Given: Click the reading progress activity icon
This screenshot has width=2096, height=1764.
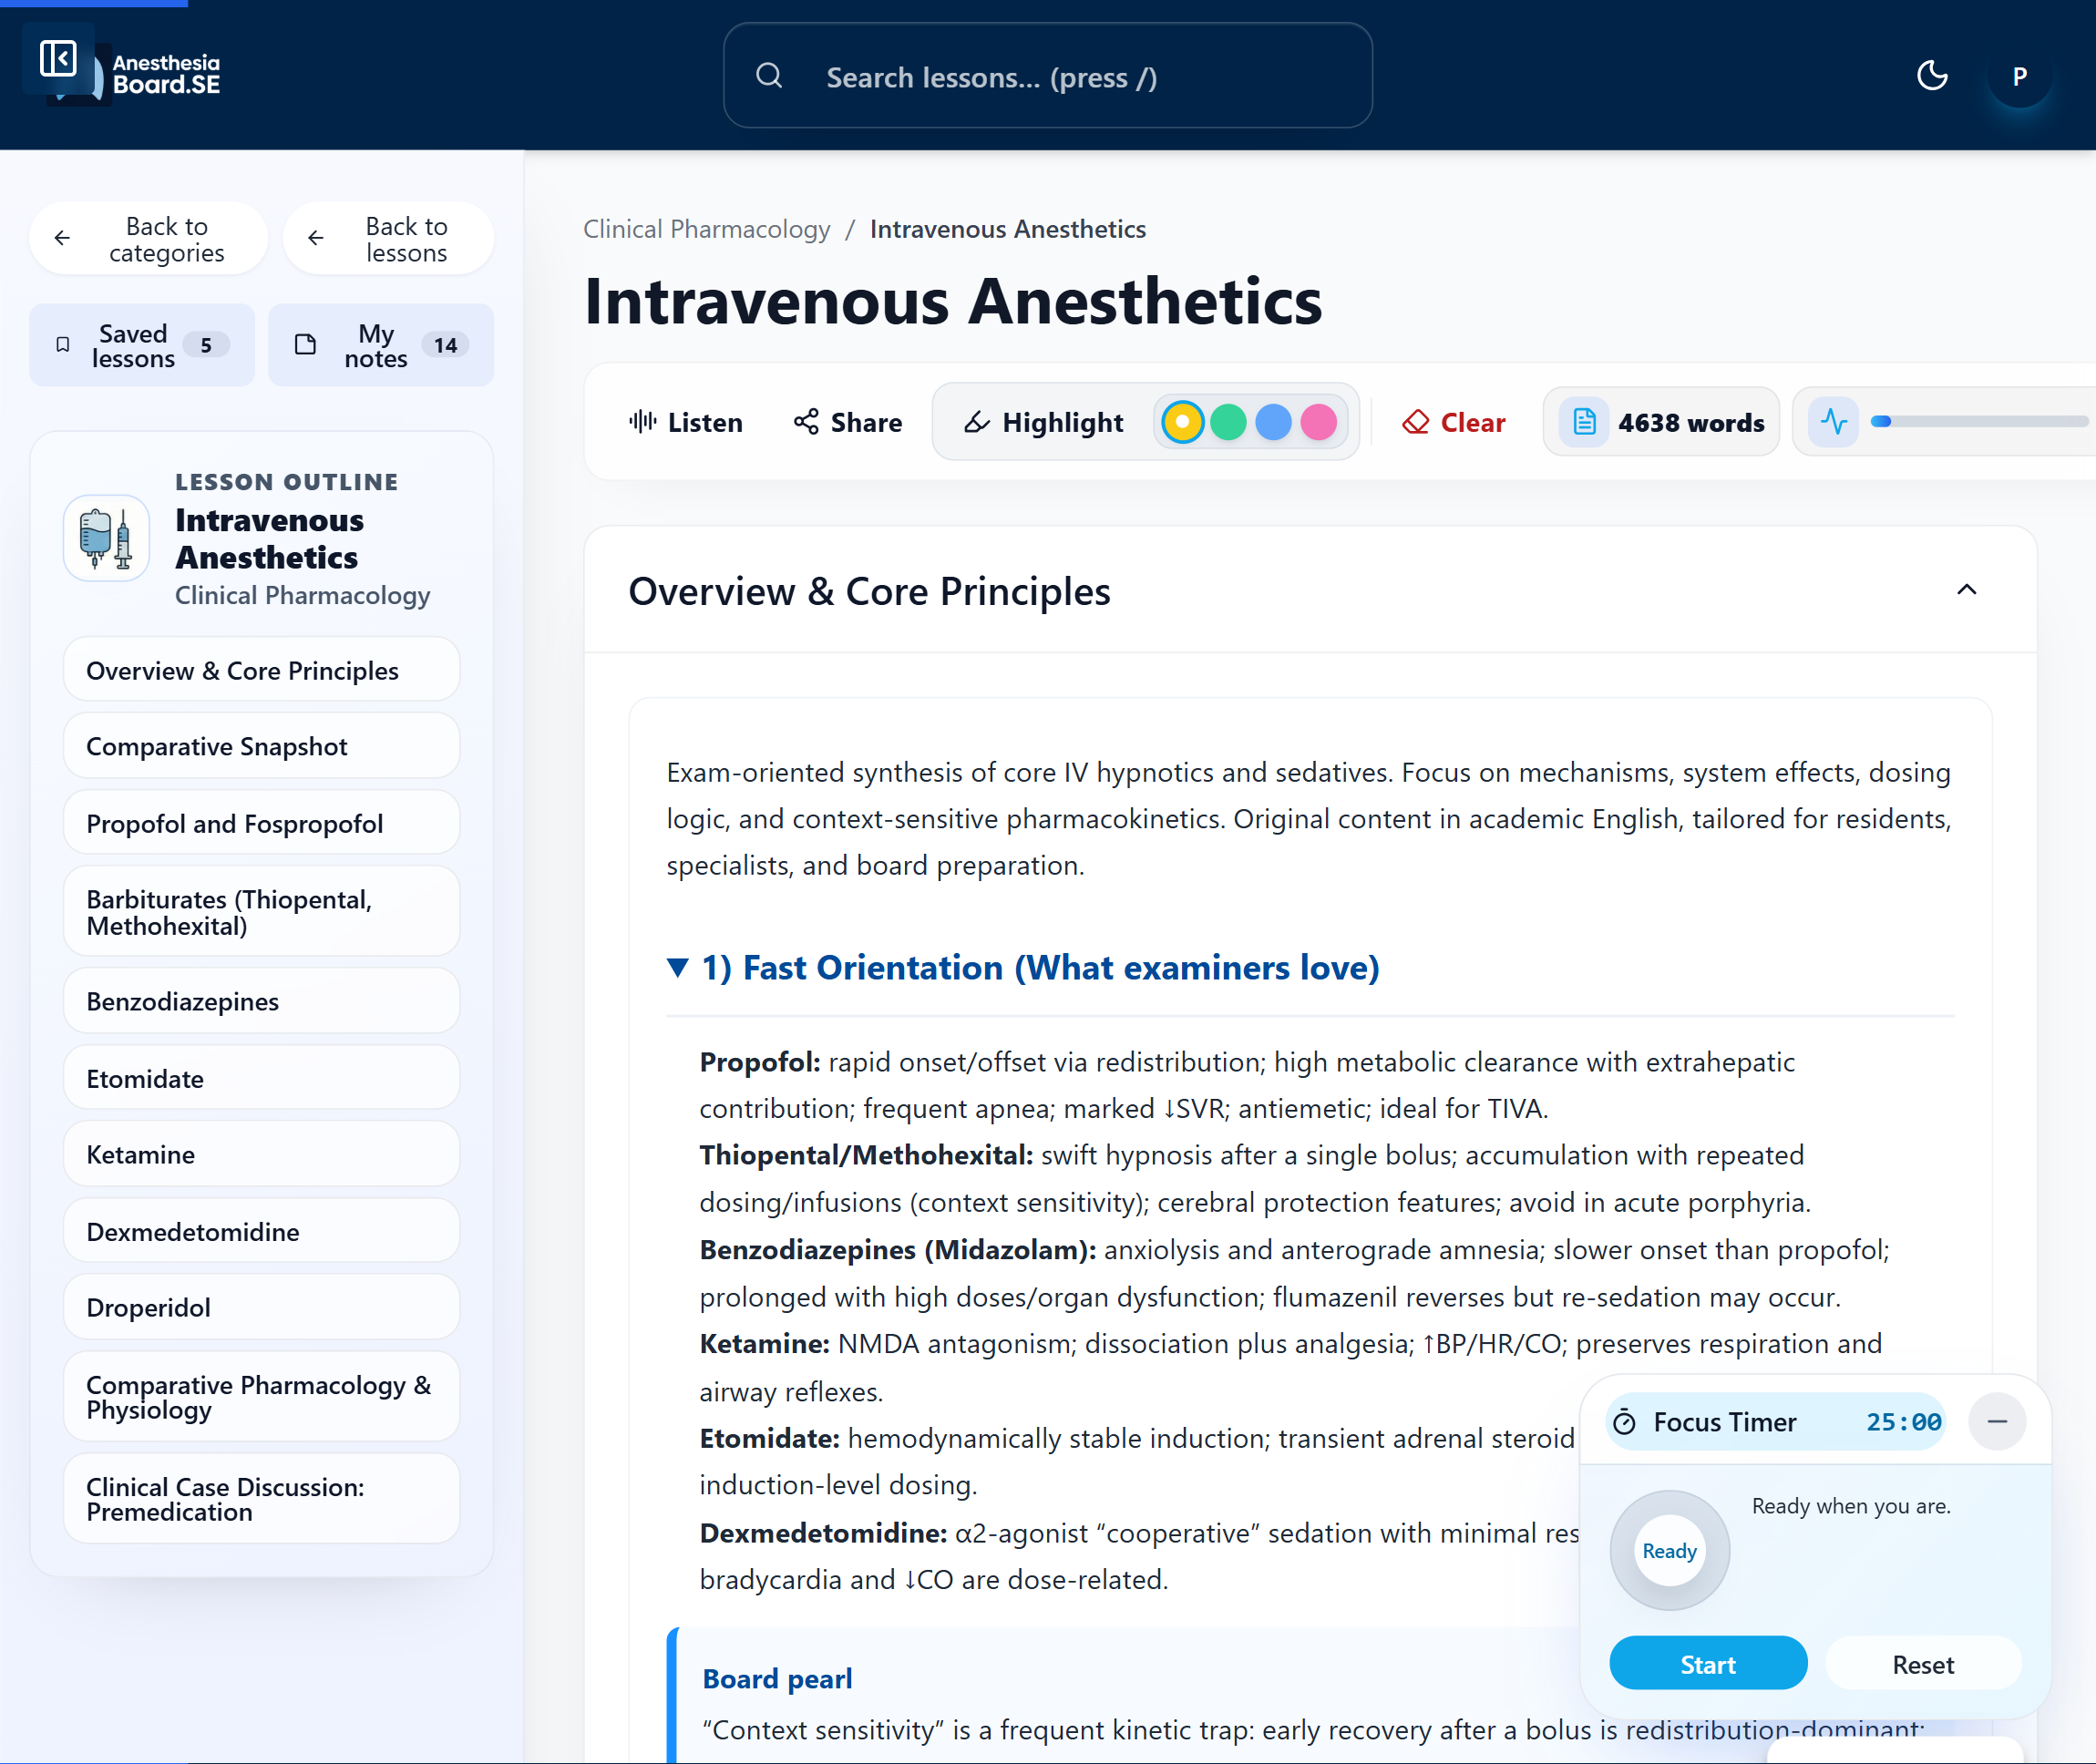Looking at the screenshot, I should [x=1833, y=422].
